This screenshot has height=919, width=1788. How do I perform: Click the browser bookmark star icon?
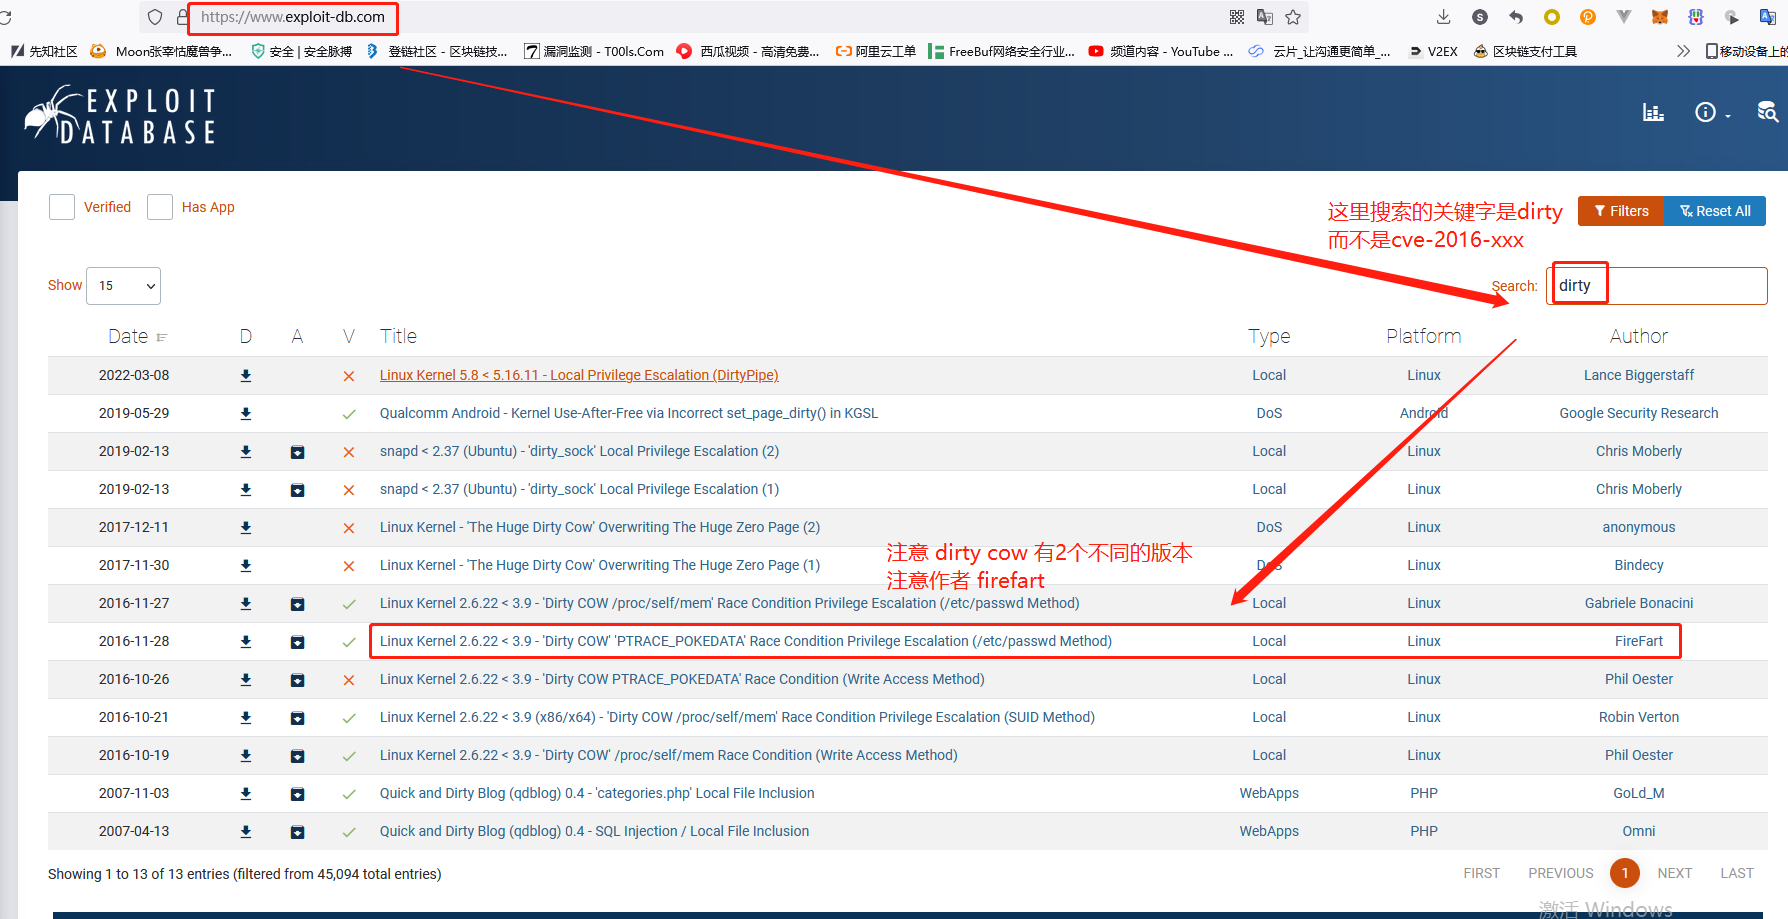[1293, 17]
